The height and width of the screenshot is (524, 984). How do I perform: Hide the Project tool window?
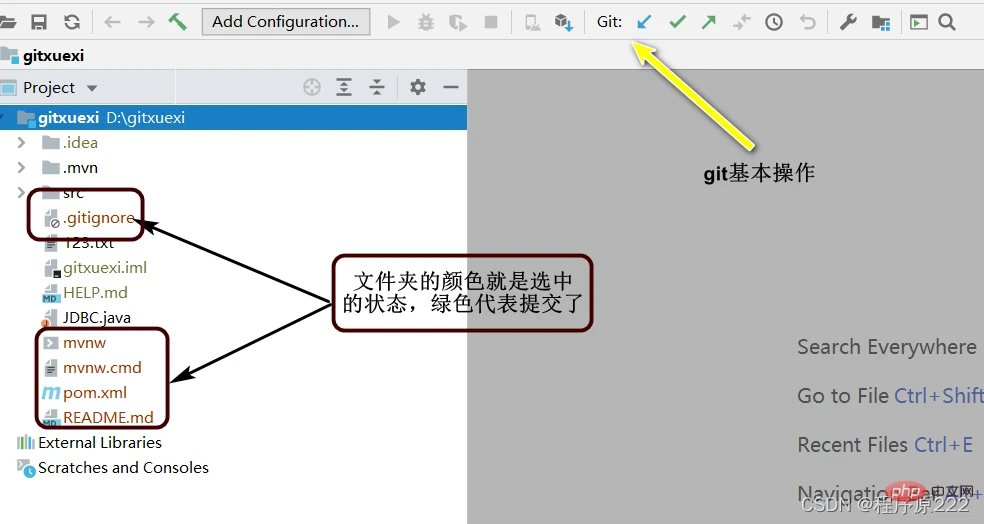pos(450,87)
